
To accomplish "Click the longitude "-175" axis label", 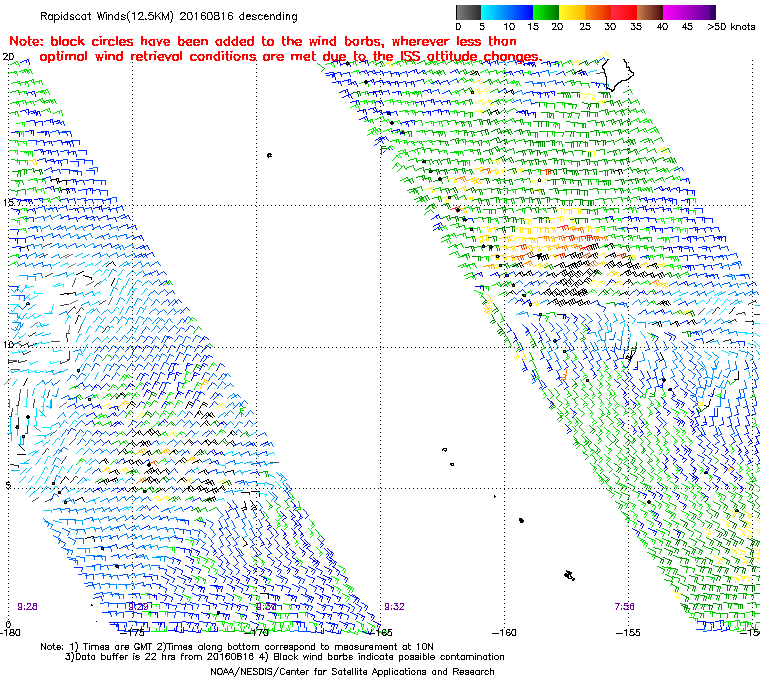I will point(133,633).
